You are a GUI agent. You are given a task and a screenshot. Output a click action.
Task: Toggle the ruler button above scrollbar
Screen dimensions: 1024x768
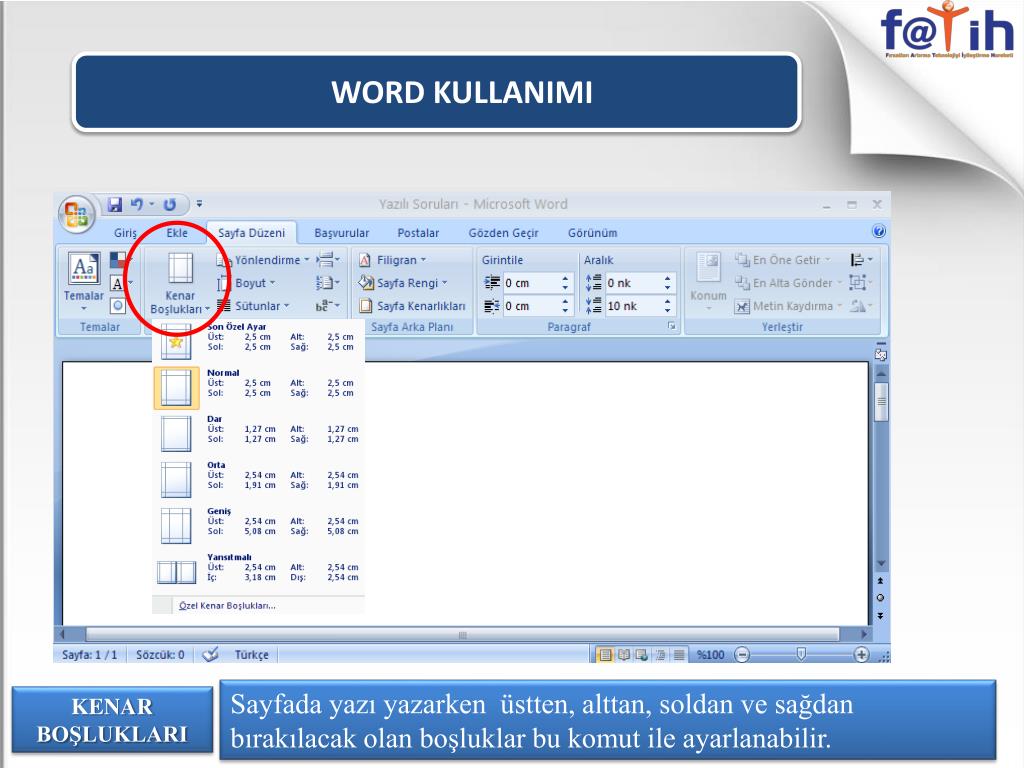point(881,353)
